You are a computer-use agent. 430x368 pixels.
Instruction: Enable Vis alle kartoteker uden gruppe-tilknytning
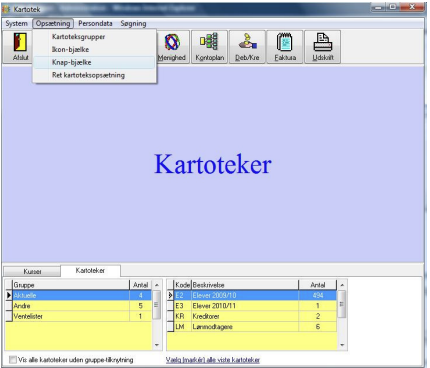[x=13, y=360]
